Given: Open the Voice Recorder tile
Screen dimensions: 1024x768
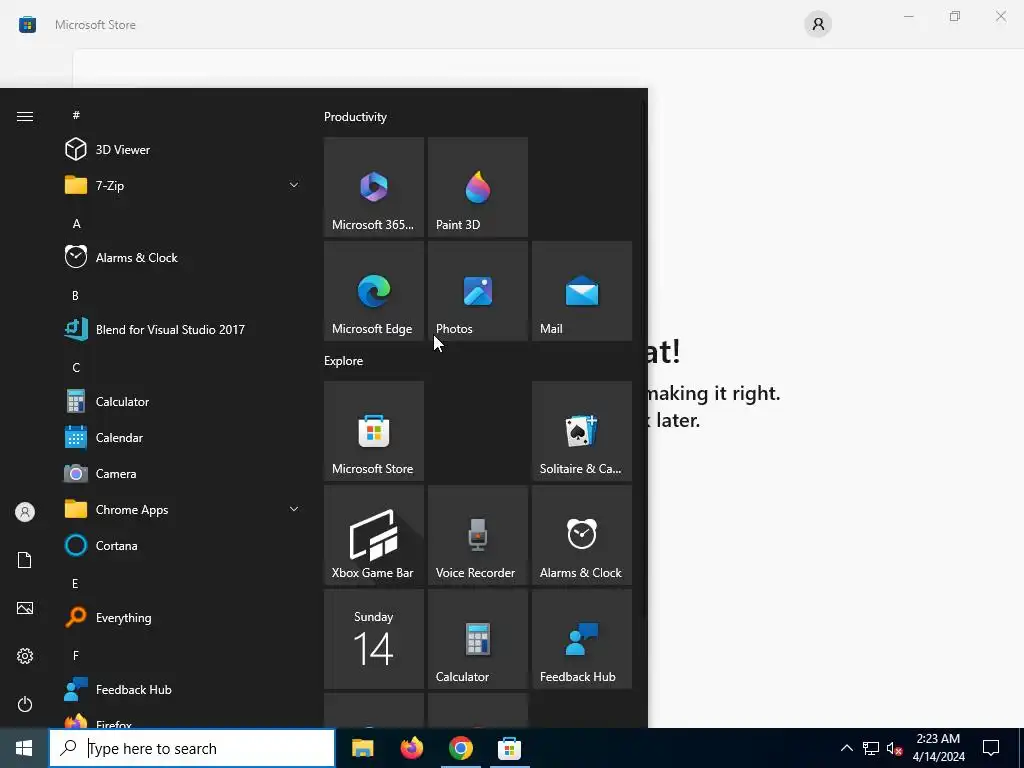Looking at the screenshot, I should (x=477, y=535).
